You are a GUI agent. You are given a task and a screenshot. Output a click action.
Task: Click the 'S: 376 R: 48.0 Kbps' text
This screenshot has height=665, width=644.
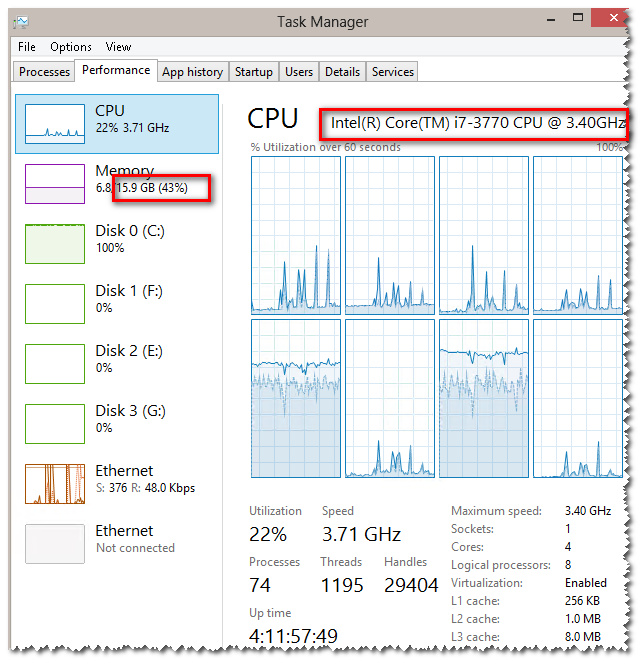pyautogui.click(x=146, y=488)
